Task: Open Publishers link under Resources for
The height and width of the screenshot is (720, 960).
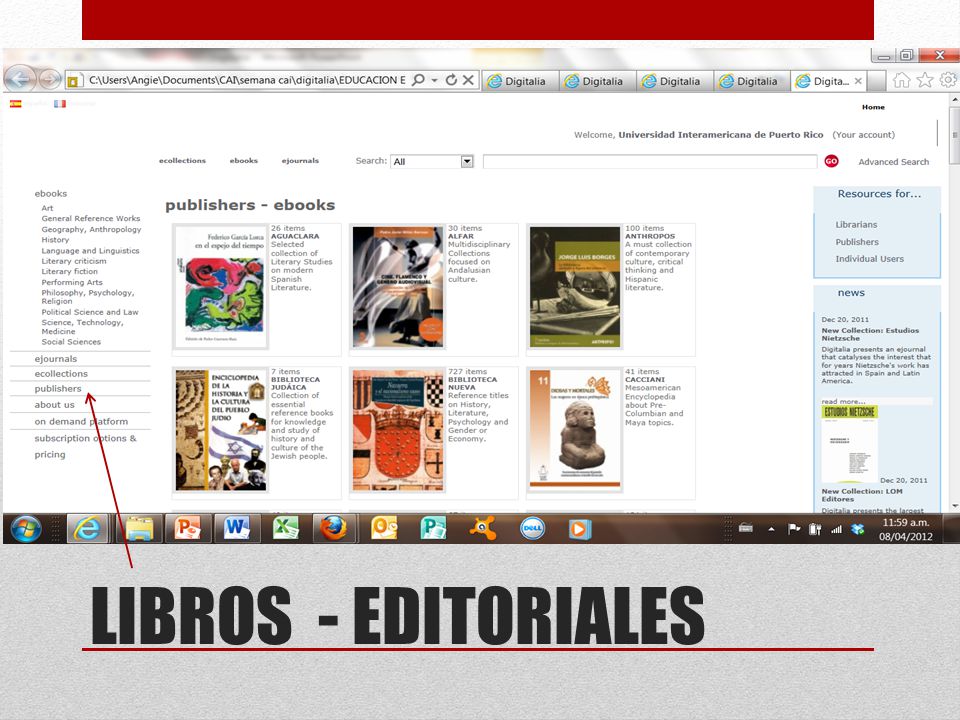Action: 857,242
